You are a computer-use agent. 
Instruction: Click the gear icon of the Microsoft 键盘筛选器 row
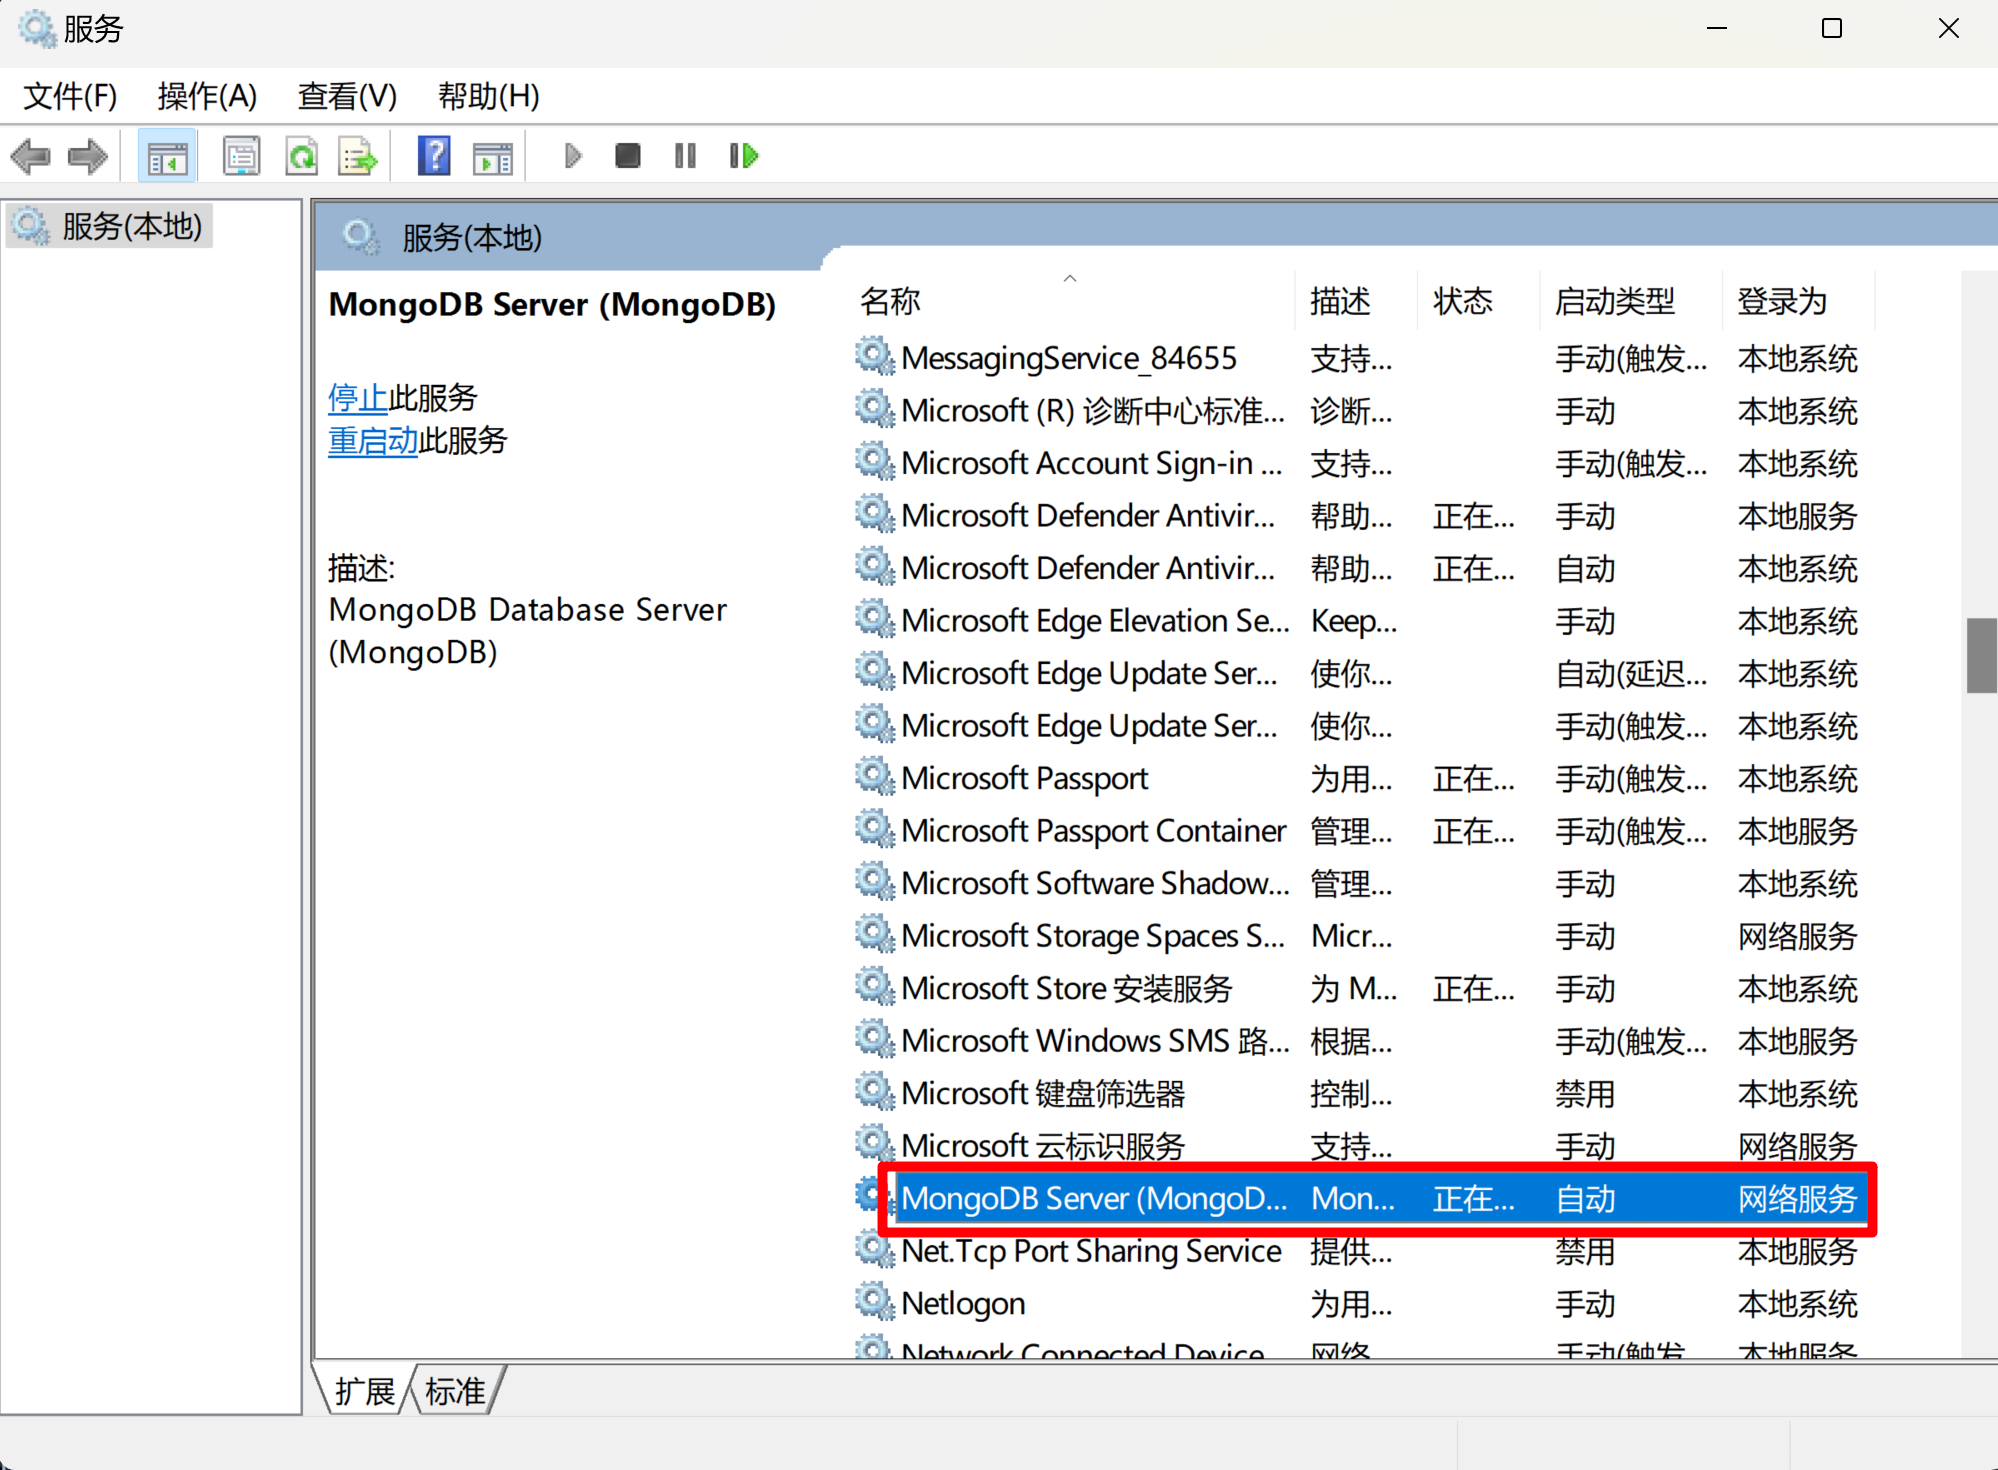coord(875,1091)
